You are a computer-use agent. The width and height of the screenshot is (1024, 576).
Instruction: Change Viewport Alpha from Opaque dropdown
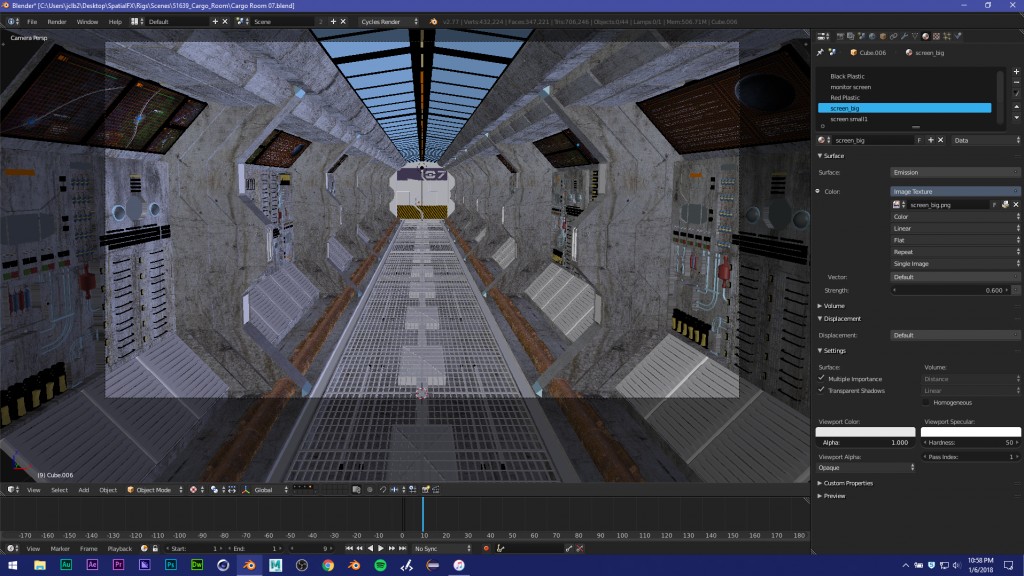click(865, 466)
